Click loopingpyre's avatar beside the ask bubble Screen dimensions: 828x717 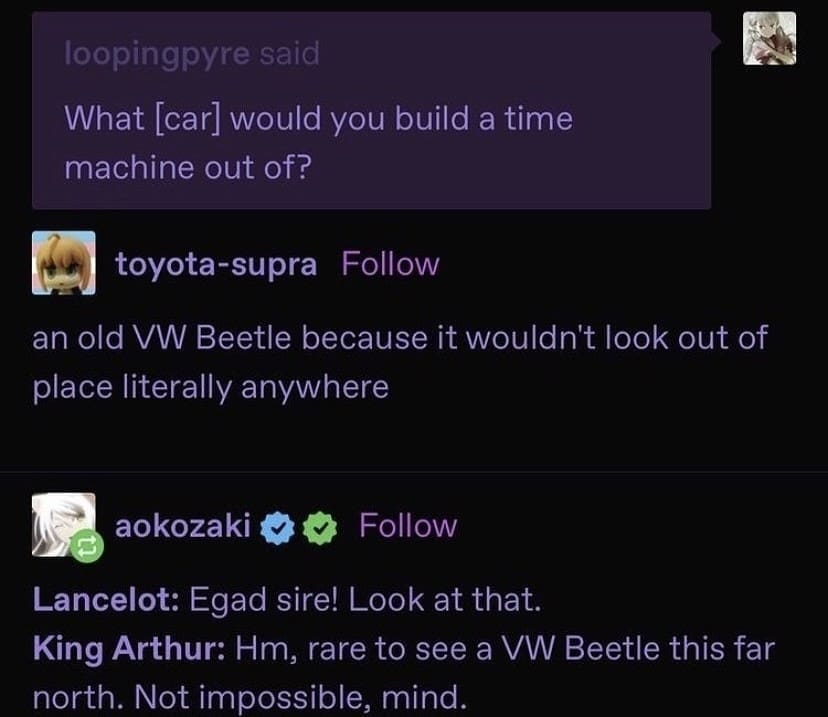(770, 39)
